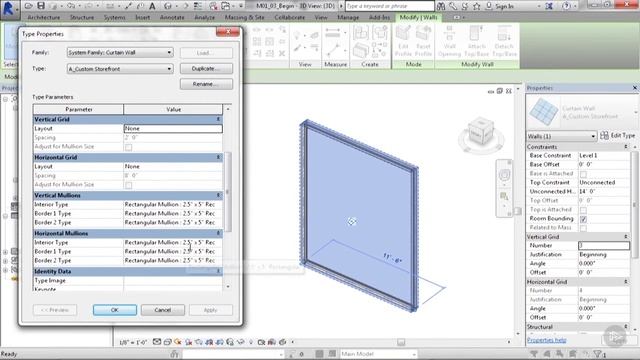Screen dimensions: 640x360
Task: Collapse the Constraints section in Properties palette
Action: coord(626,147)
